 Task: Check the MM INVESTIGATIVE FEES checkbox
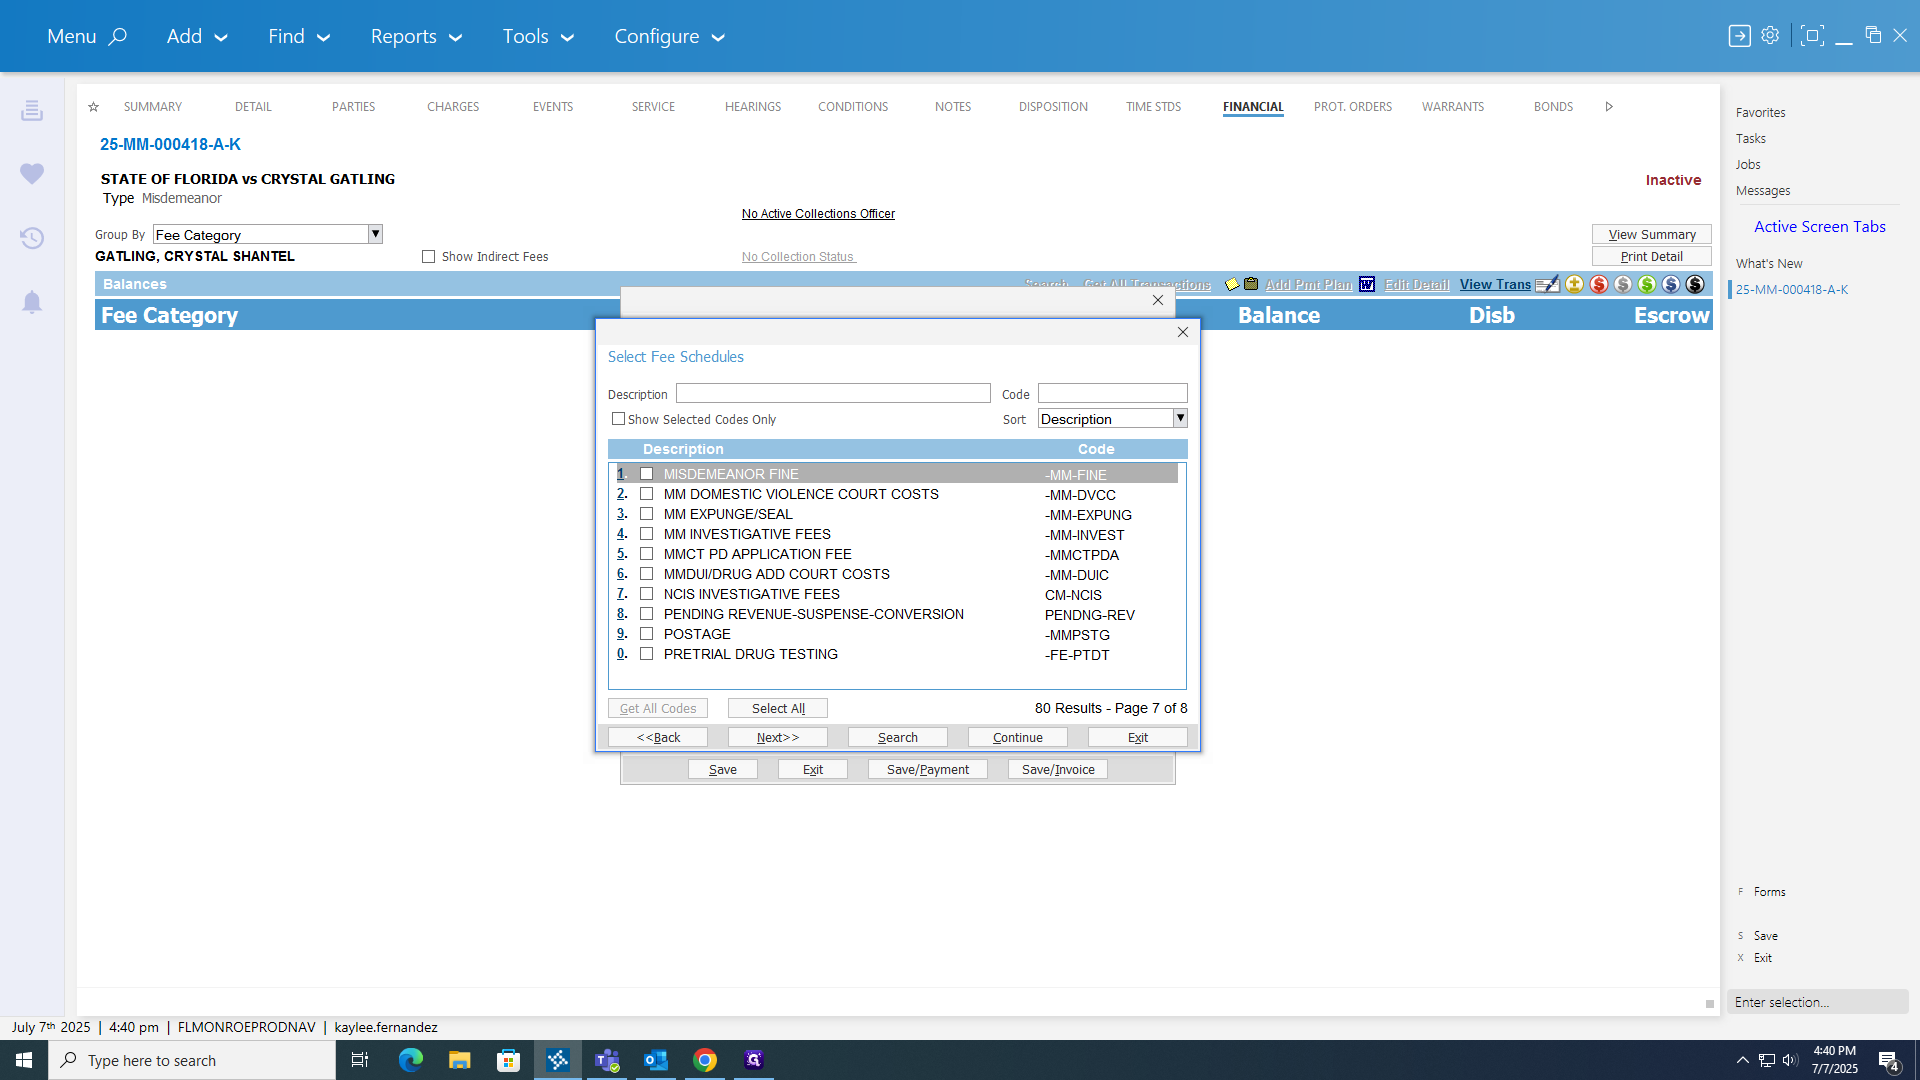click(647, 534)
